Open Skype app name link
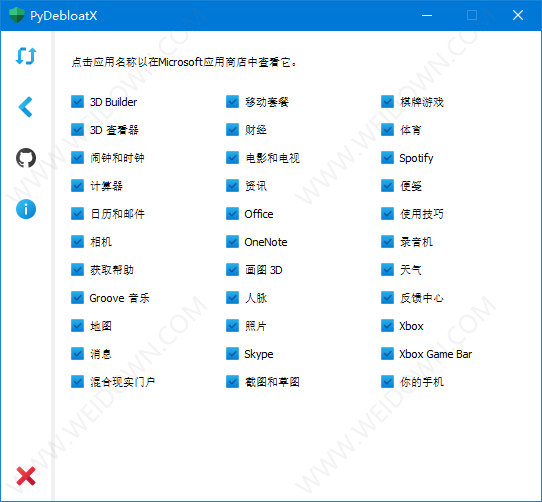542x502 pixels. pos(259,354)
